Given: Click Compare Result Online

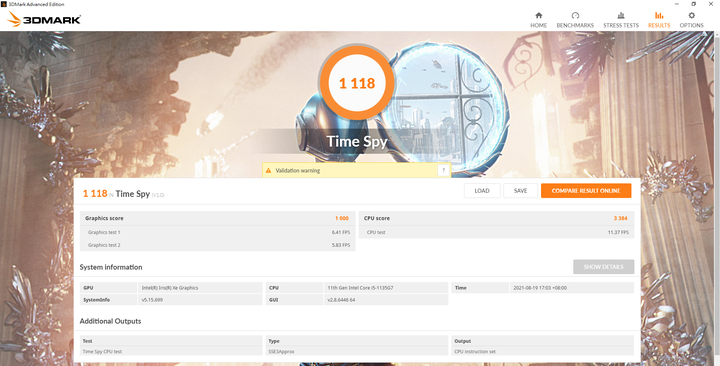Looking at the screenshot, I should [586, 191].
